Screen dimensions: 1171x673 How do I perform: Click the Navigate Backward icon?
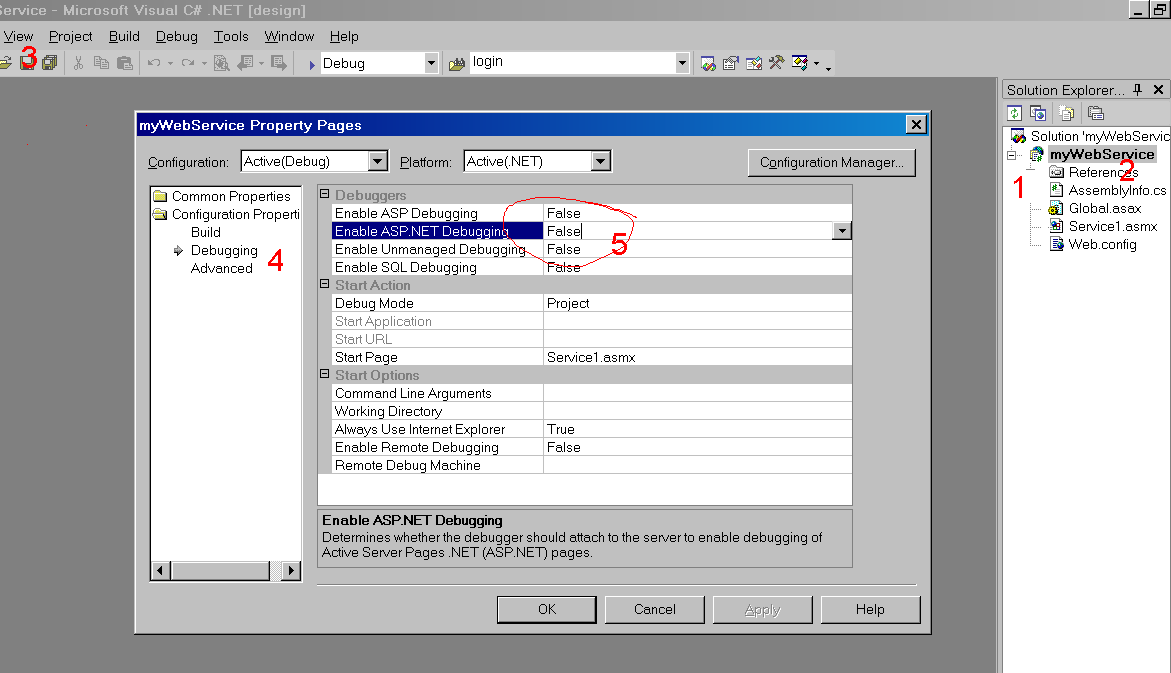pos(245,63)
